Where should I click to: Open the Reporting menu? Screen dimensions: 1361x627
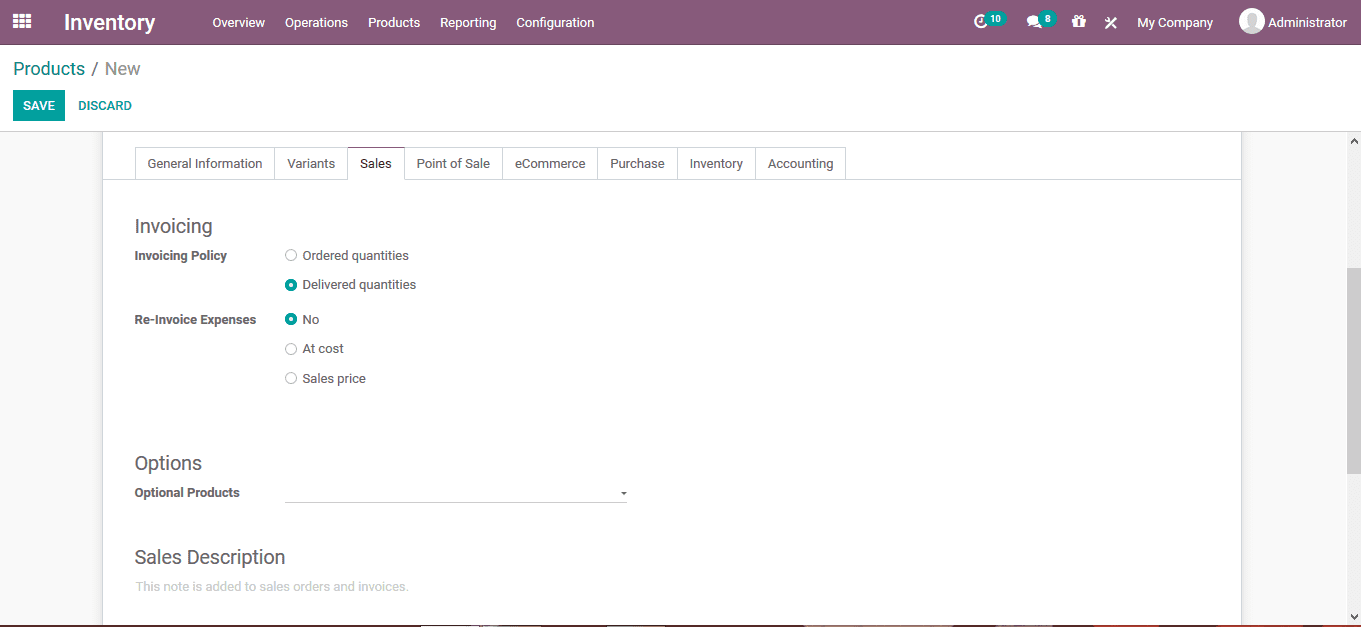click(468, 22)
